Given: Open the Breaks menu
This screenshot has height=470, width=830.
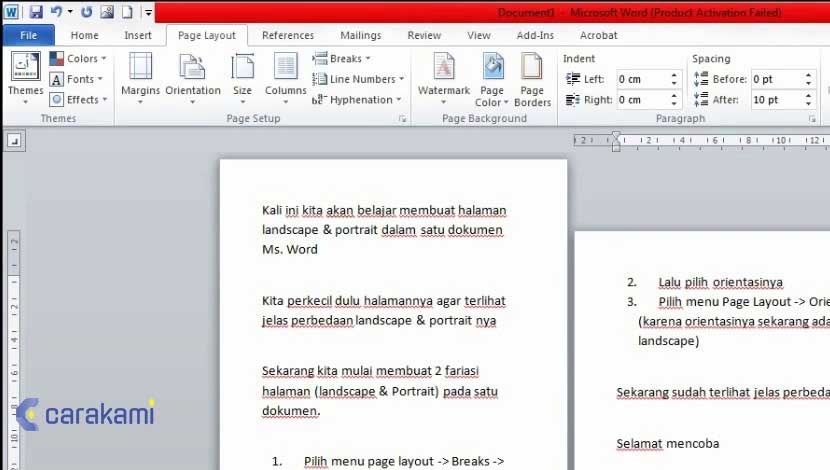Looking at the screenshot, I should (x=341, y=58).
